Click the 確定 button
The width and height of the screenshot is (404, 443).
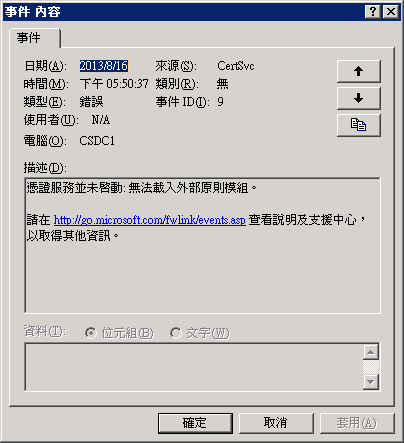(195, 423)
